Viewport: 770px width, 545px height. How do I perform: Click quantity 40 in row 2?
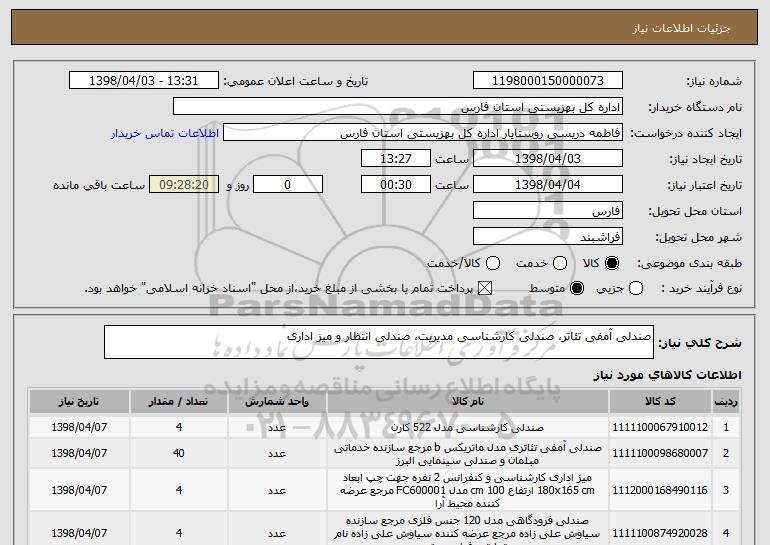179,453
